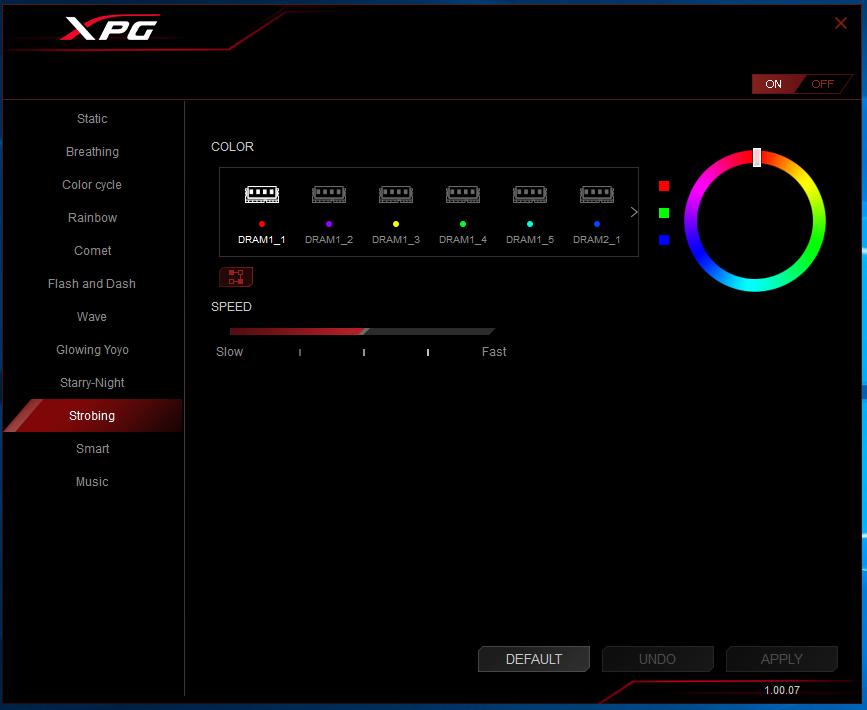Click the XPG logo

pos(110,28)
